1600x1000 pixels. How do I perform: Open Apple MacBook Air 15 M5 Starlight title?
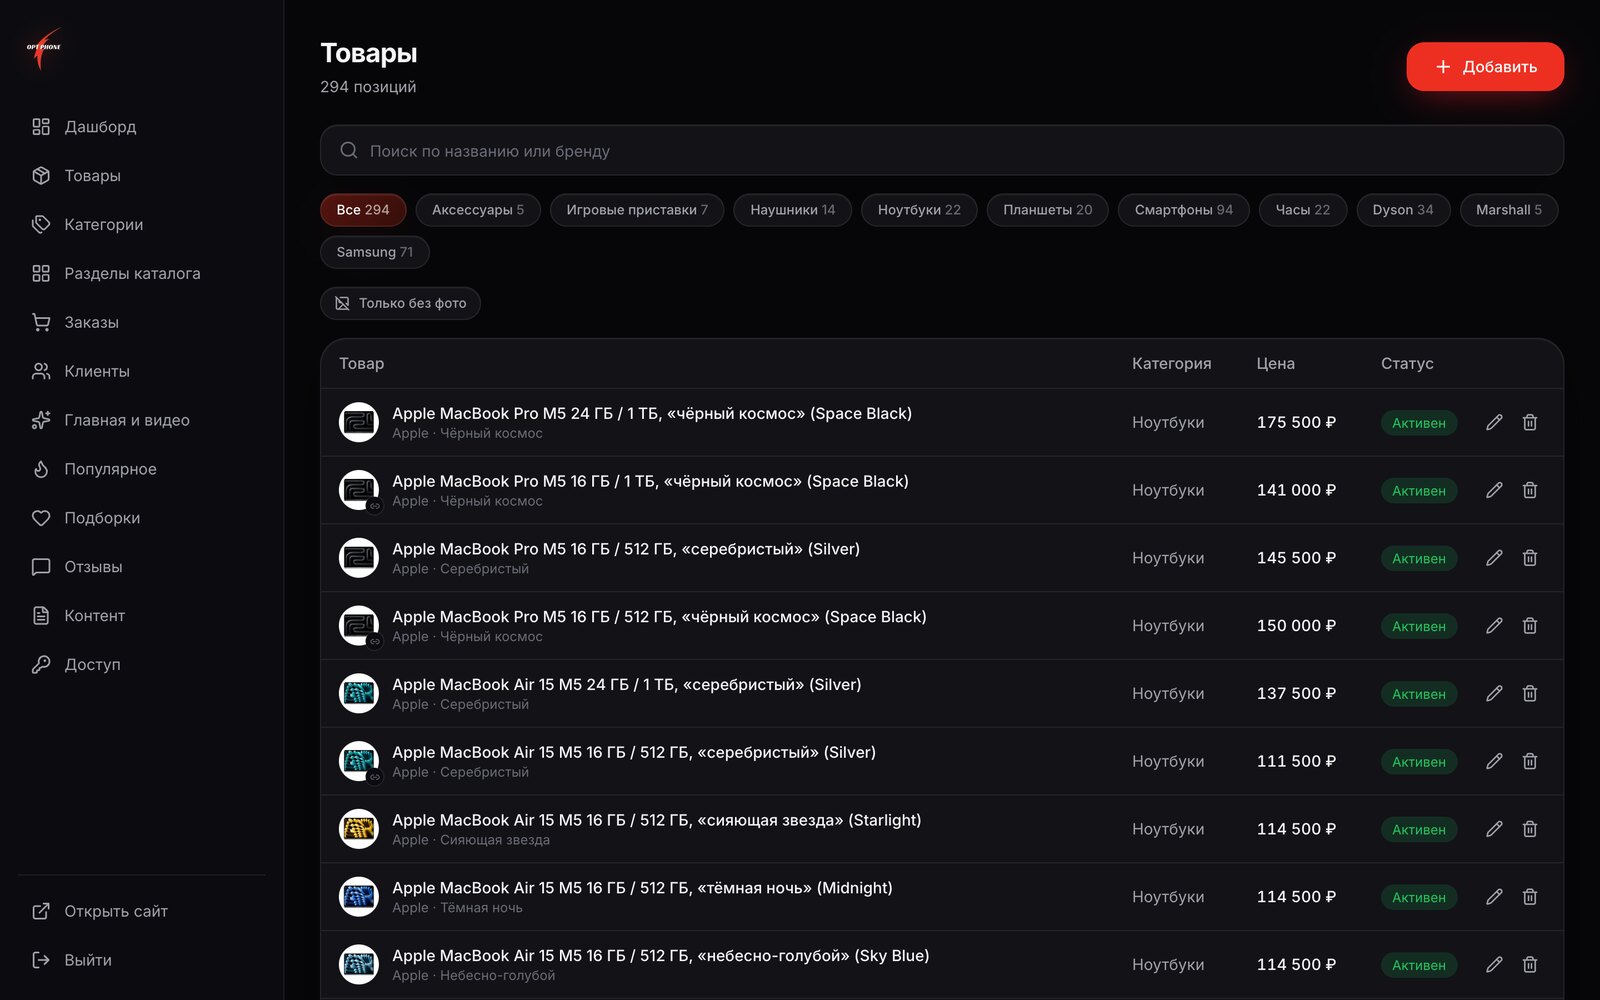pyautogui.click(x=656, y=820)
